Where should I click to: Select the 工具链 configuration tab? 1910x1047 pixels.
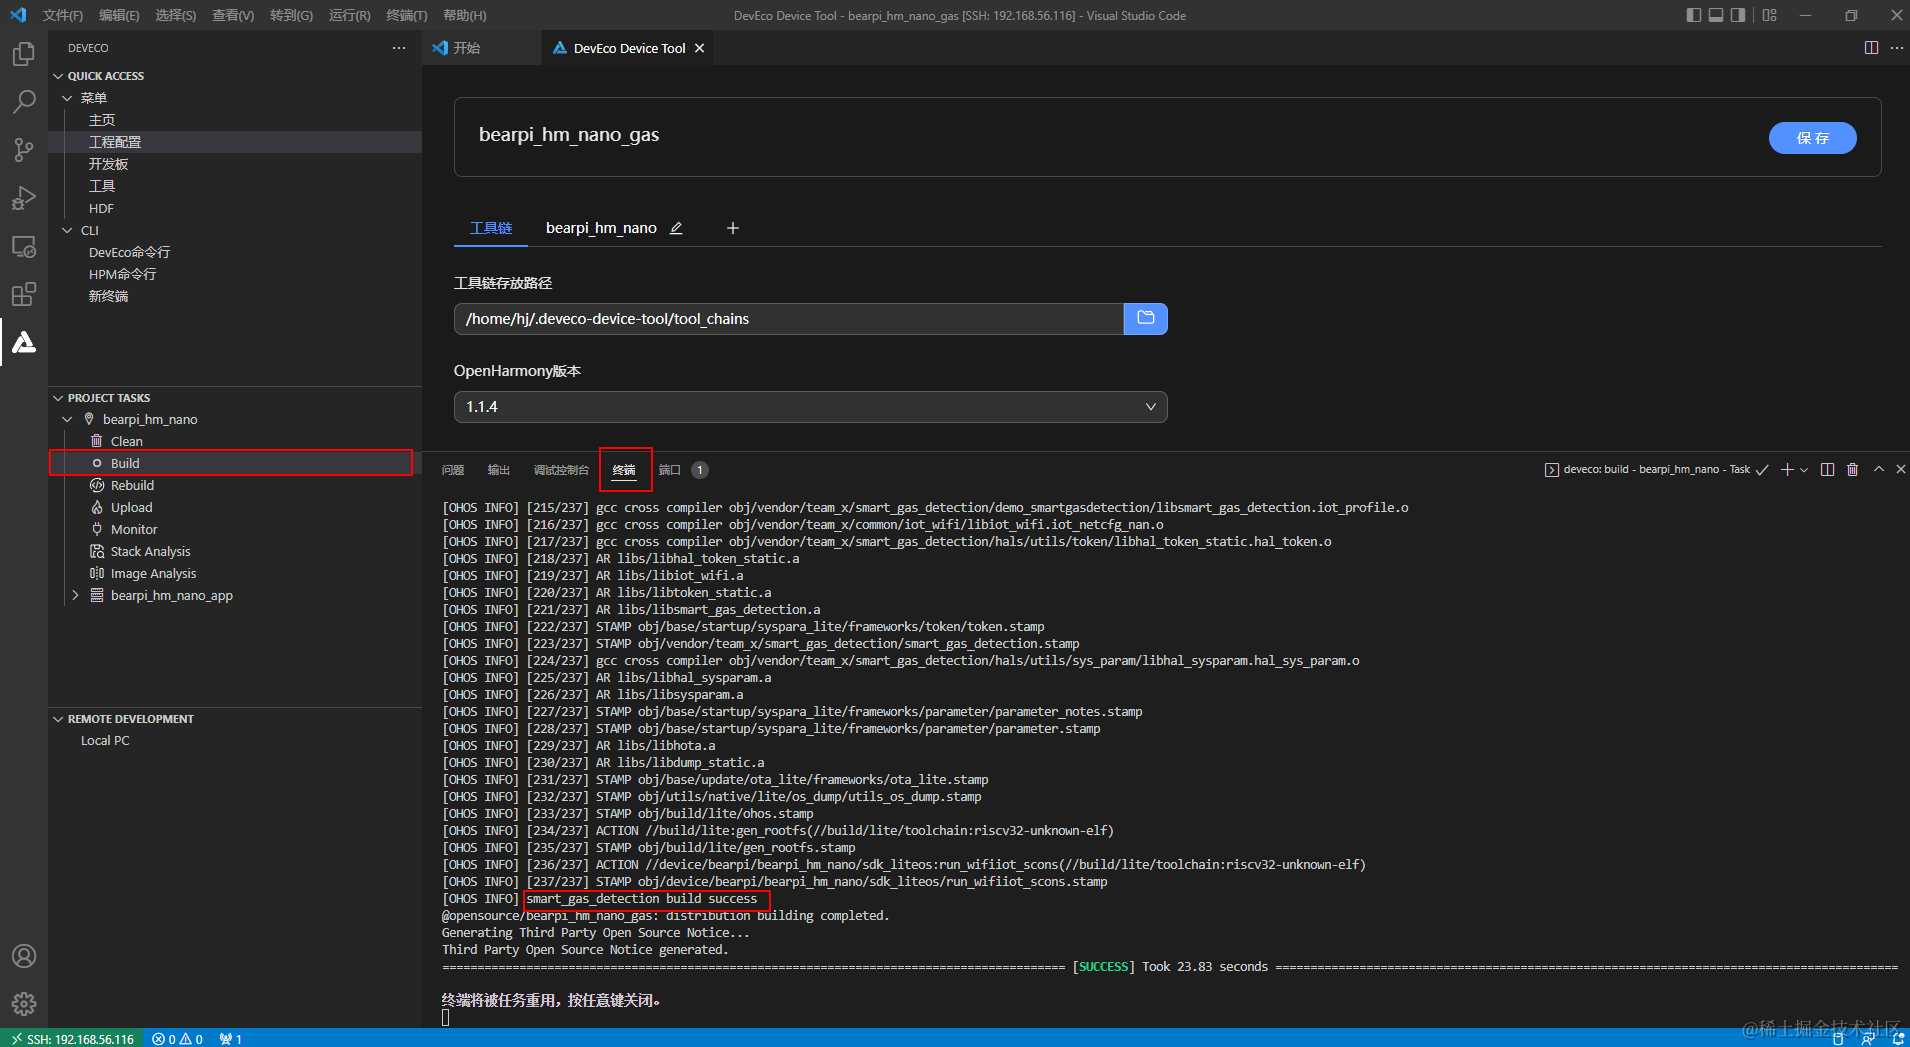coord(491,228)
